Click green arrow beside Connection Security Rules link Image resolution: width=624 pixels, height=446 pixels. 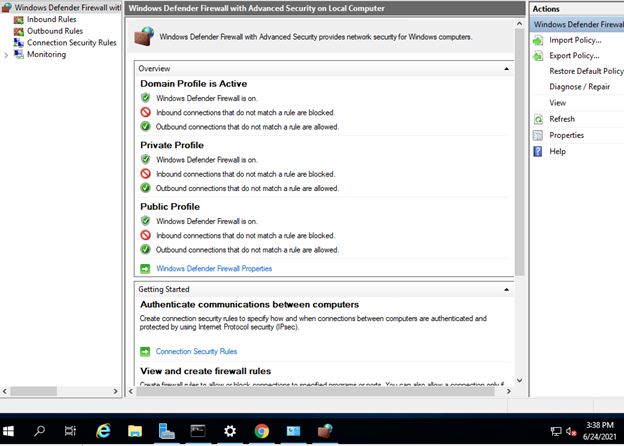(145, 352)
